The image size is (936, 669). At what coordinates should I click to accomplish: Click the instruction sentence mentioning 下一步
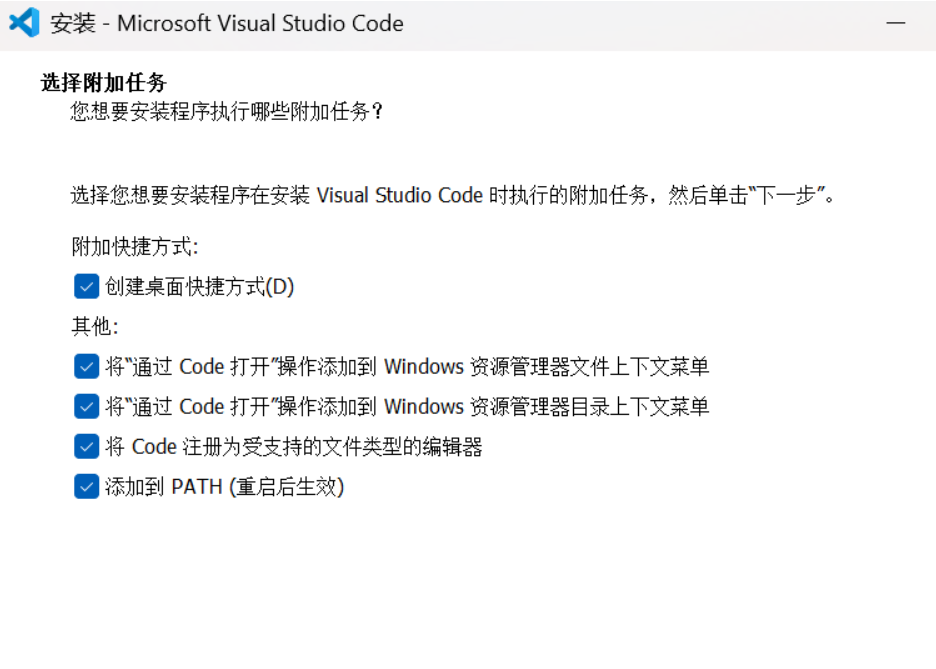[452, 195]
